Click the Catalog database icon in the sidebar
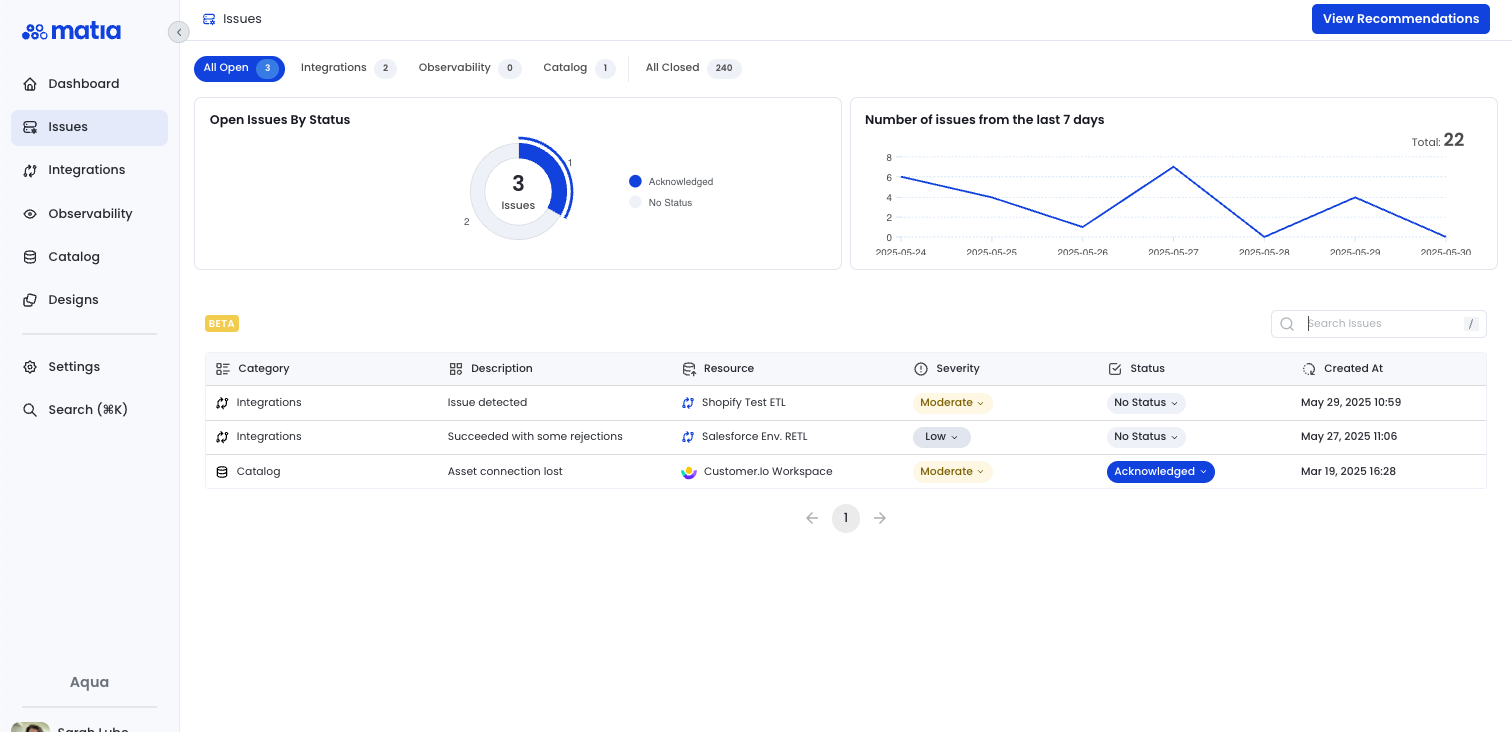Screen dimensions: 1512x732 point(30,257)
